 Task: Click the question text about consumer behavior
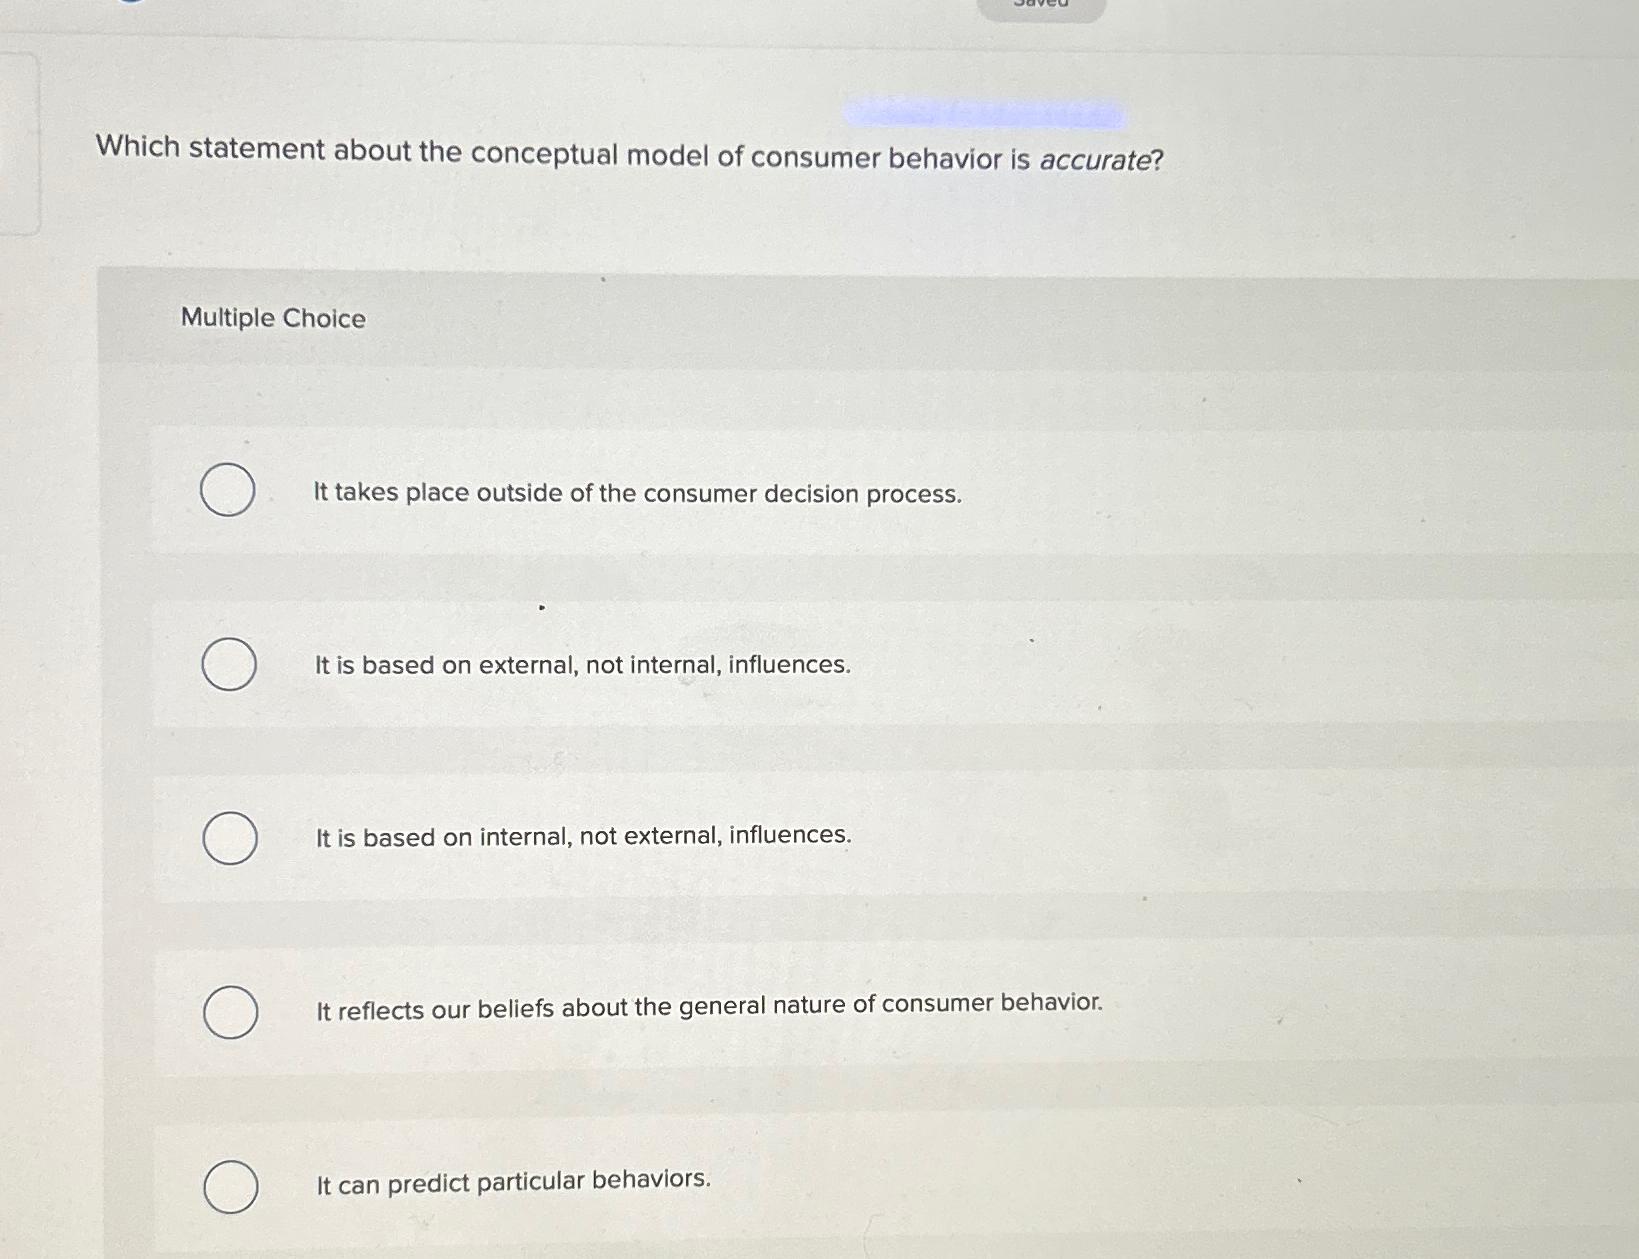(x=627, y=157)
